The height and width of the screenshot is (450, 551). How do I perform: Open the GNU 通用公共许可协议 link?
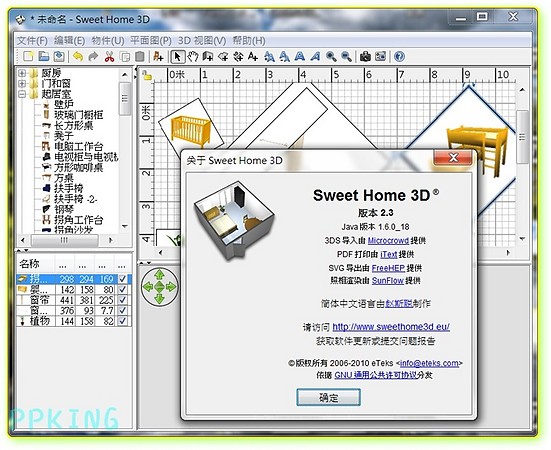[376, 375]
